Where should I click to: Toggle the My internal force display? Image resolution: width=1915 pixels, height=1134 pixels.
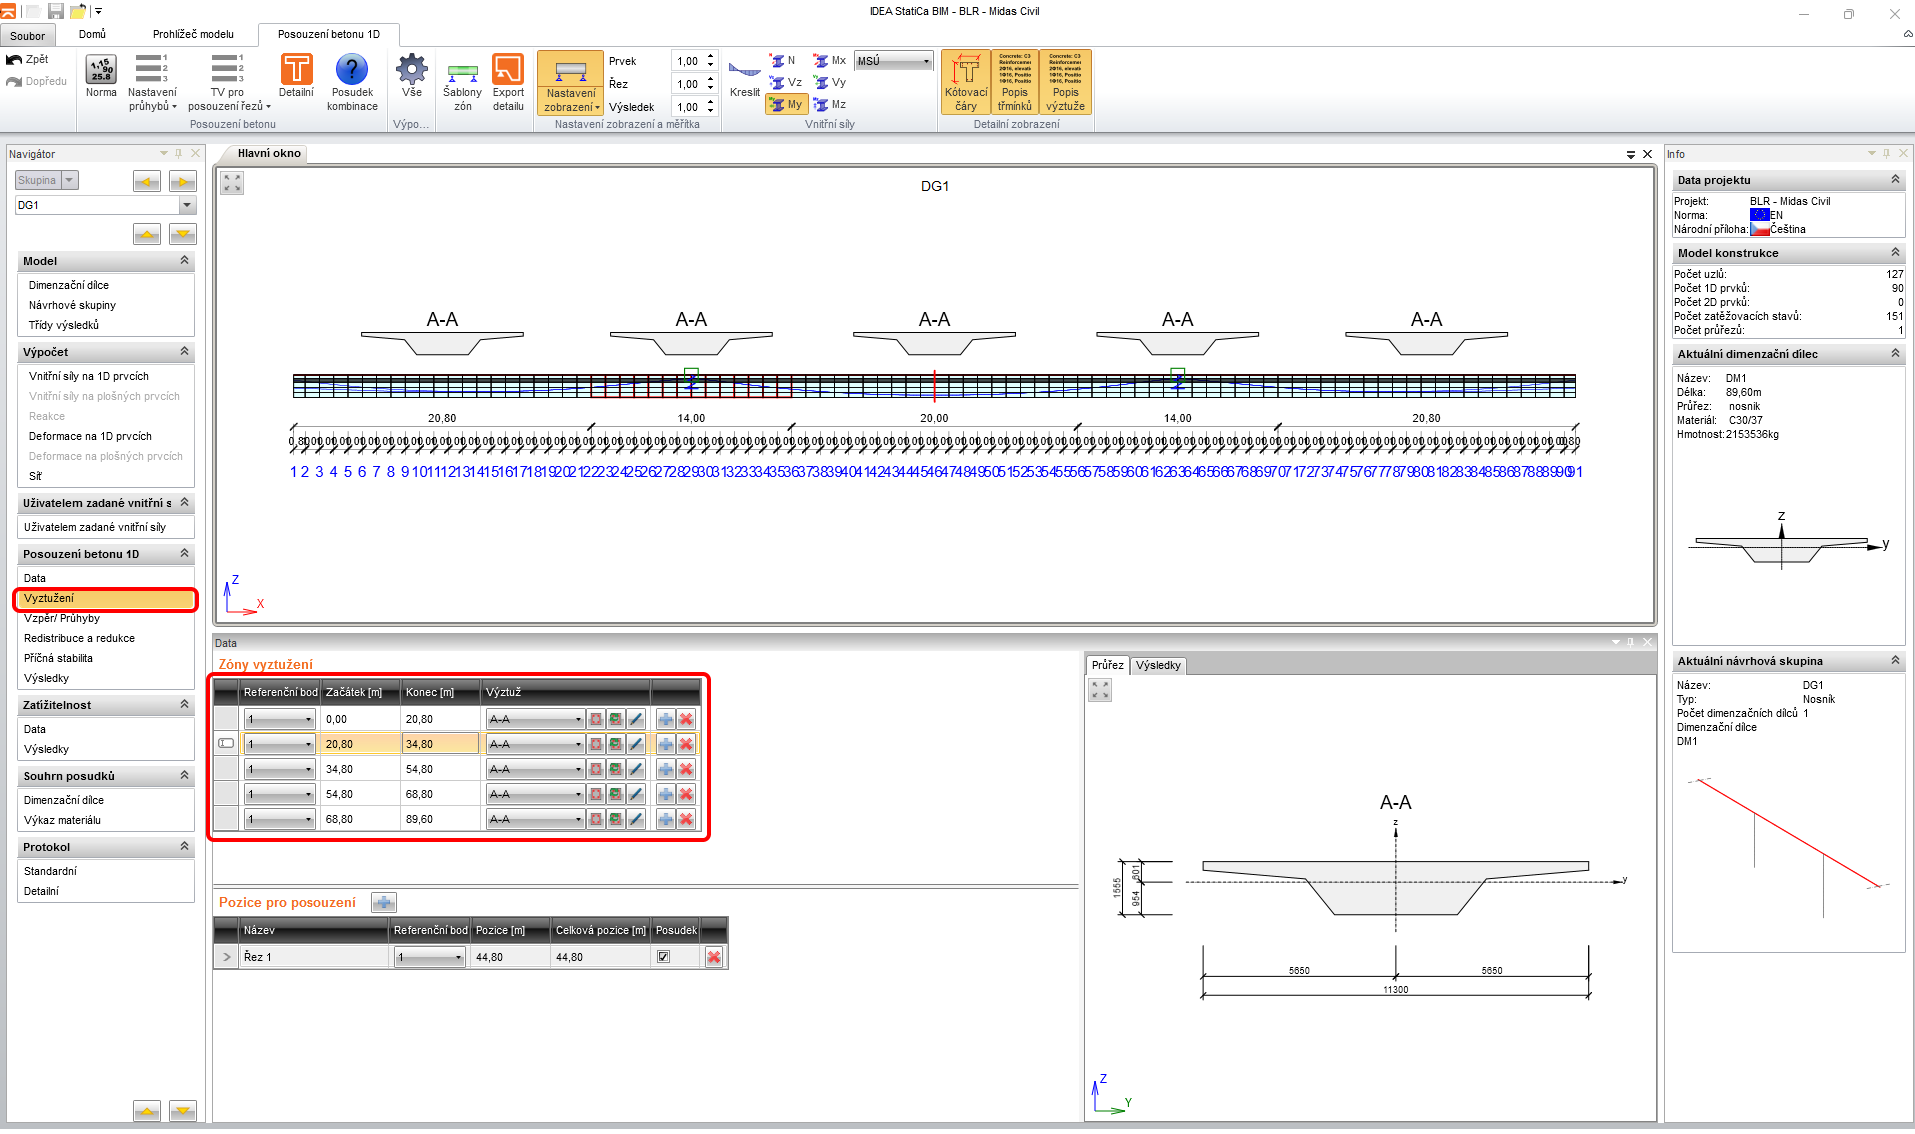click(786, 104)
